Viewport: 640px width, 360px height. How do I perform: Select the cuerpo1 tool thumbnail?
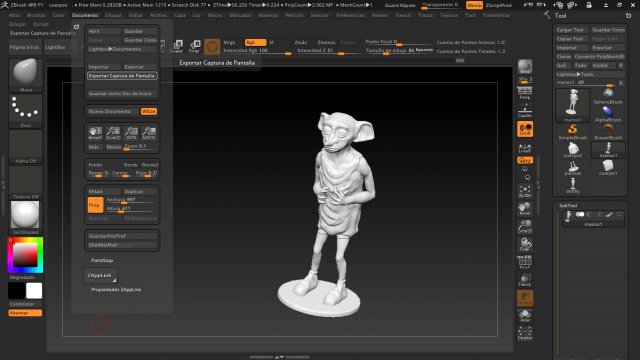[x=608, y=167]
